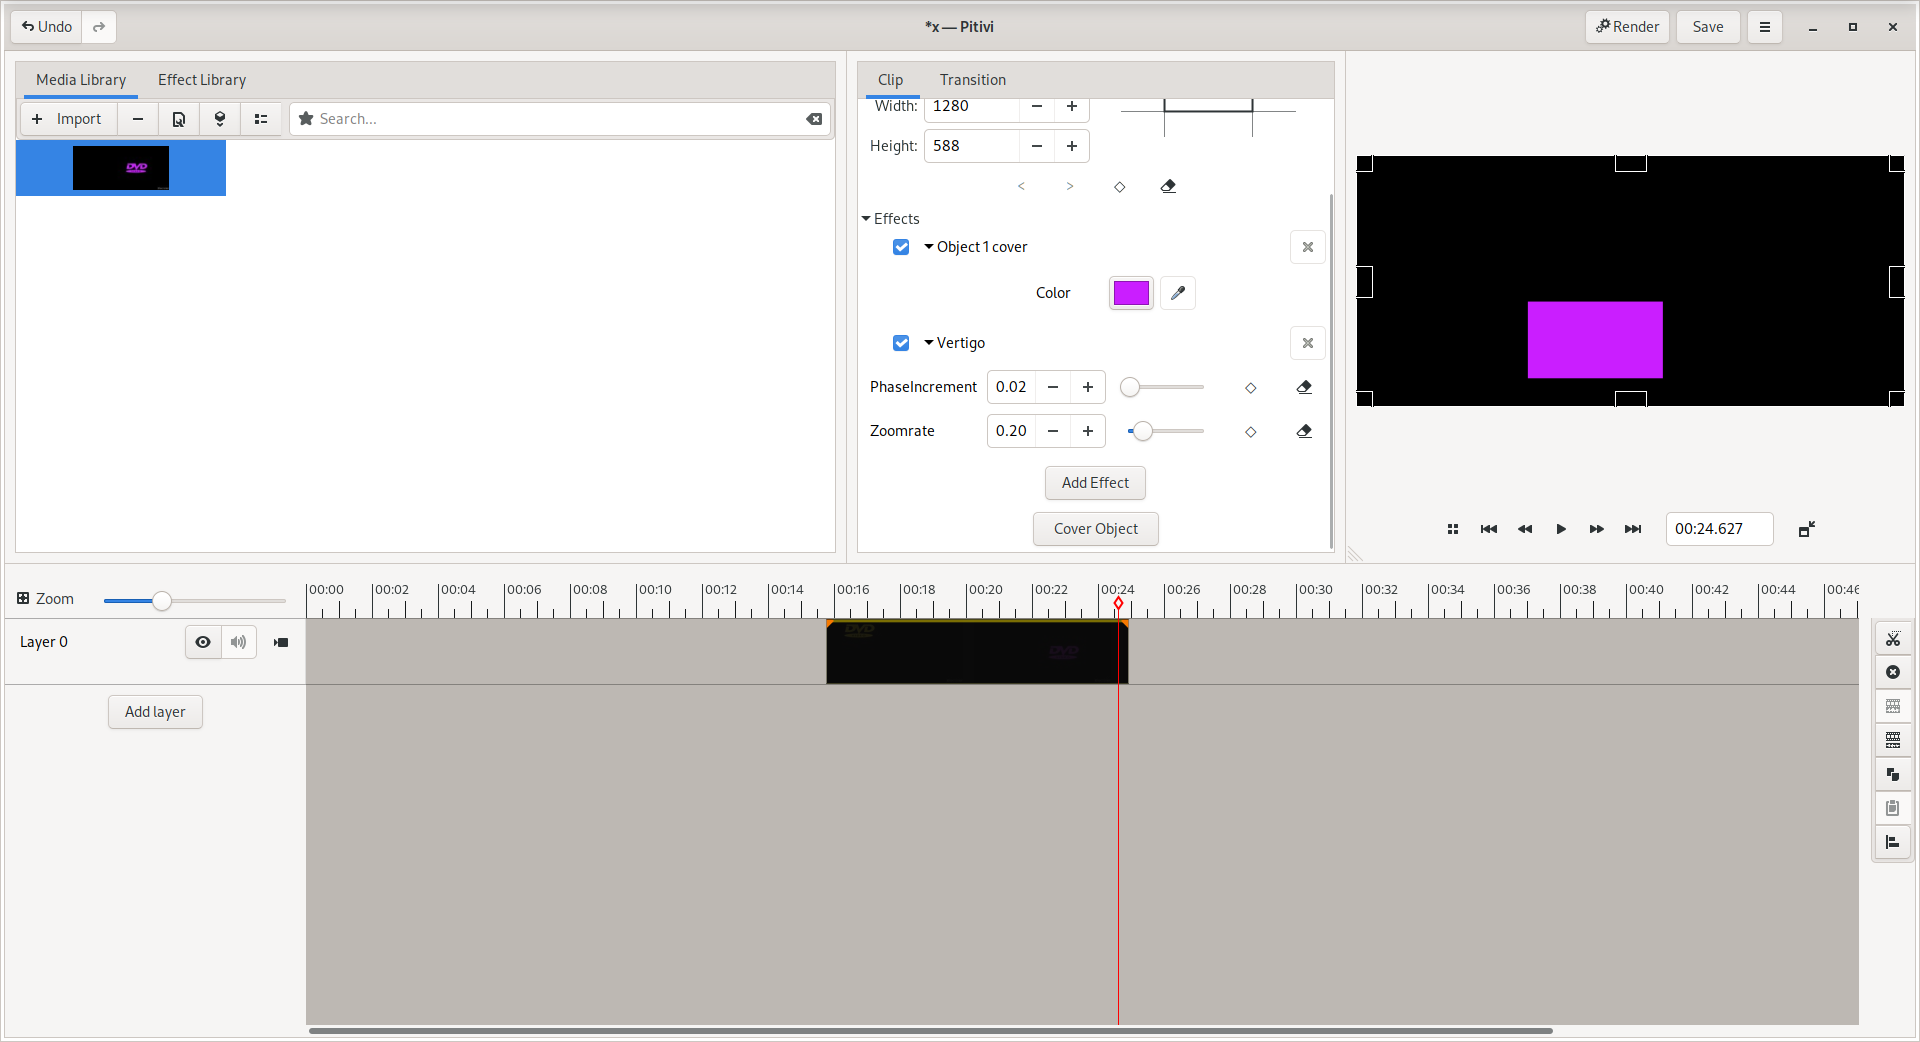The height and width of the screenshot is (1042, 1920).
Task: Click the Redo arrow icon
Action: [x=99, y=27]
